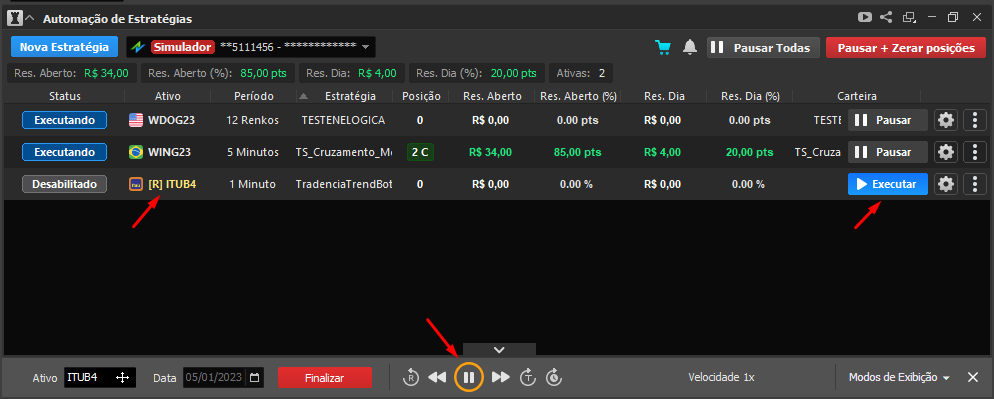Open settings gear for WDOG23 strategy

pyautogui.click(x=946, y=120)
